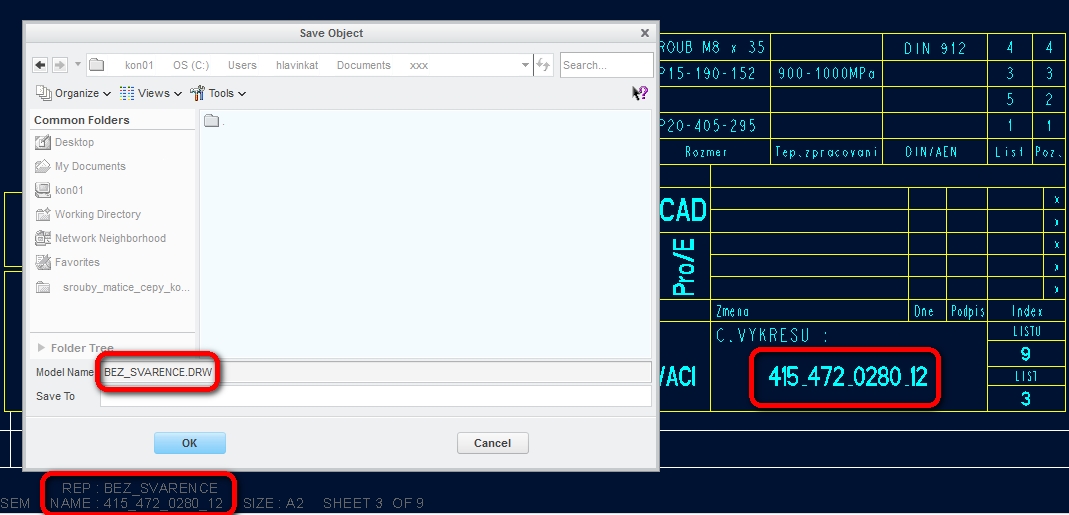Click Index header in revision table

(1027, 312)
